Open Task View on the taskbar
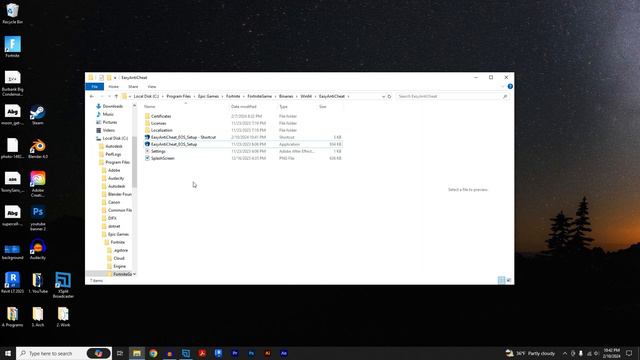 click(x=120, y=353)
